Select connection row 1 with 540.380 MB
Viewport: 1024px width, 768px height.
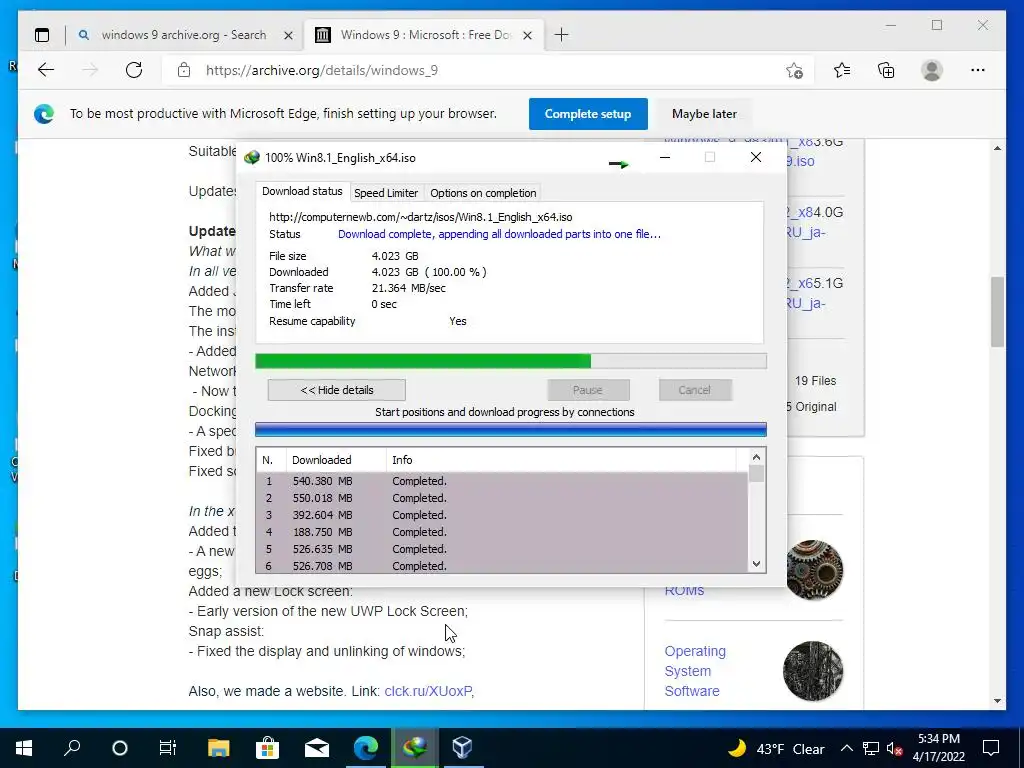click(x=502, y=481)
